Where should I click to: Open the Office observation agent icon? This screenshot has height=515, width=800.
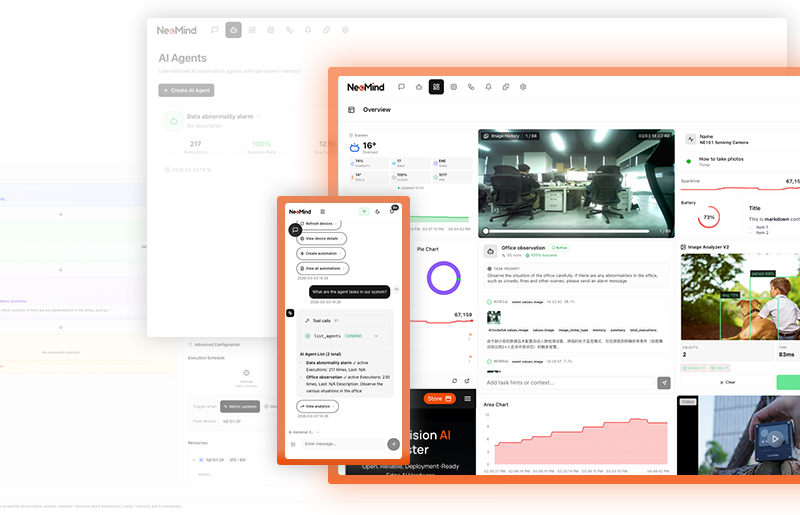[x=490, y=251]
